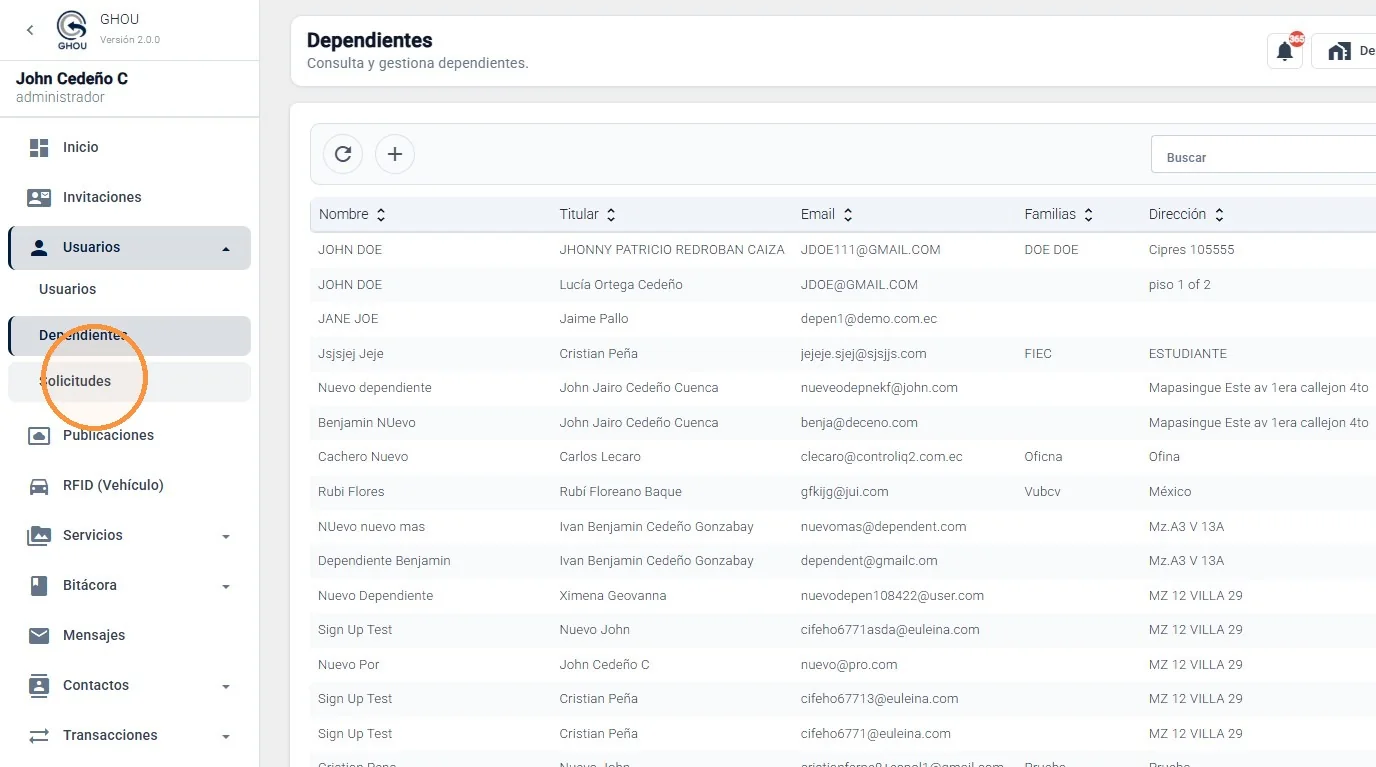Screen dimensions: 1376x767
Task: Click the Usuarios person icon
Action: (x=39, y=248)
